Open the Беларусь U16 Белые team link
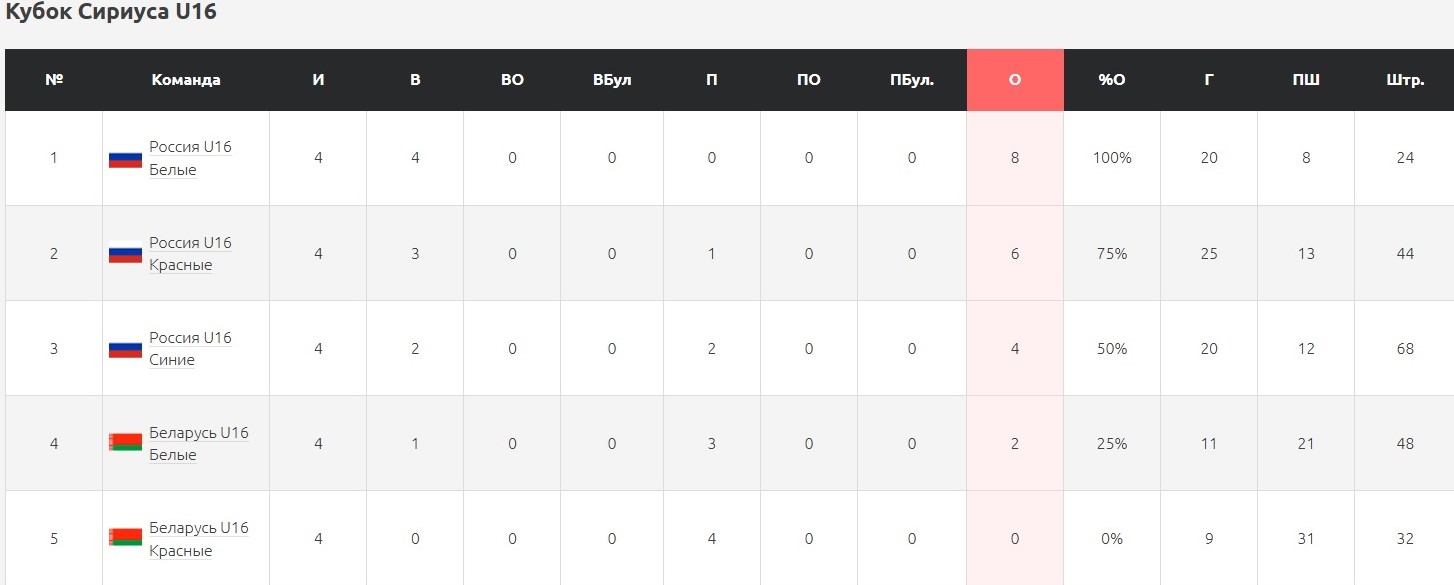Image resolution: width=1454 pixels, height=585 pixels. pos(198,443)
